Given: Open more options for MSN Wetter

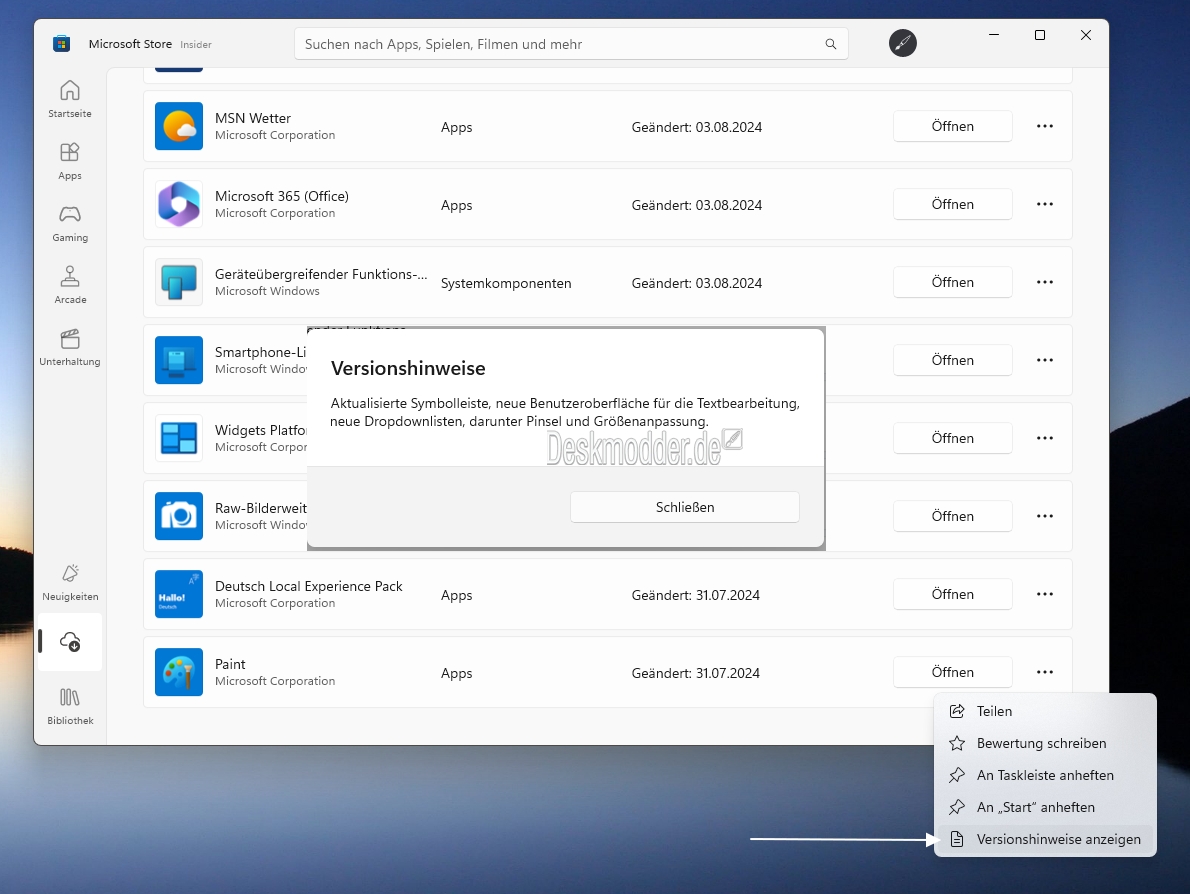Looking at the screenshot, I should tap(1045, 126).
